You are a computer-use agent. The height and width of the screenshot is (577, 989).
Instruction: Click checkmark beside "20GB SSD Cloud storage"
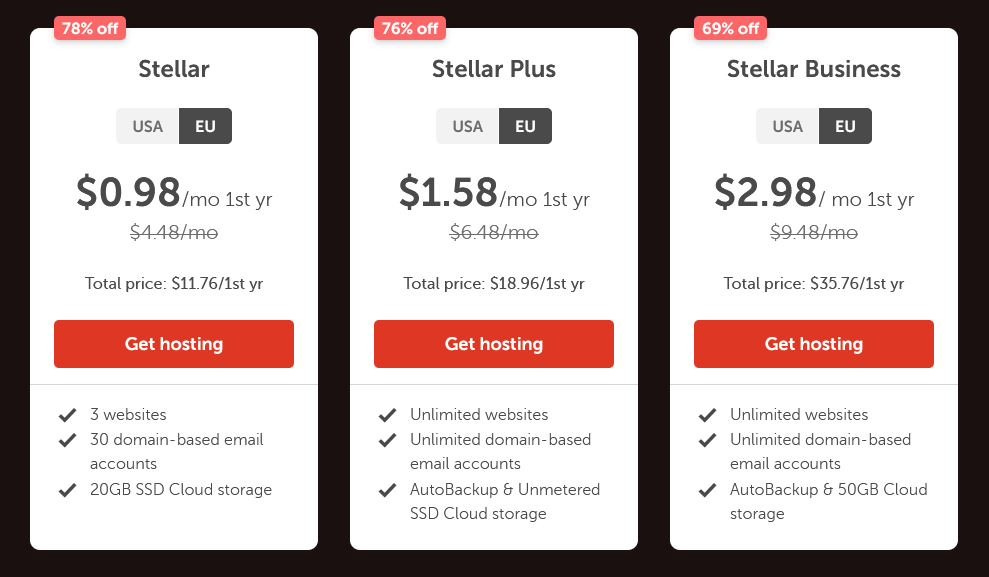coord(68,490)
